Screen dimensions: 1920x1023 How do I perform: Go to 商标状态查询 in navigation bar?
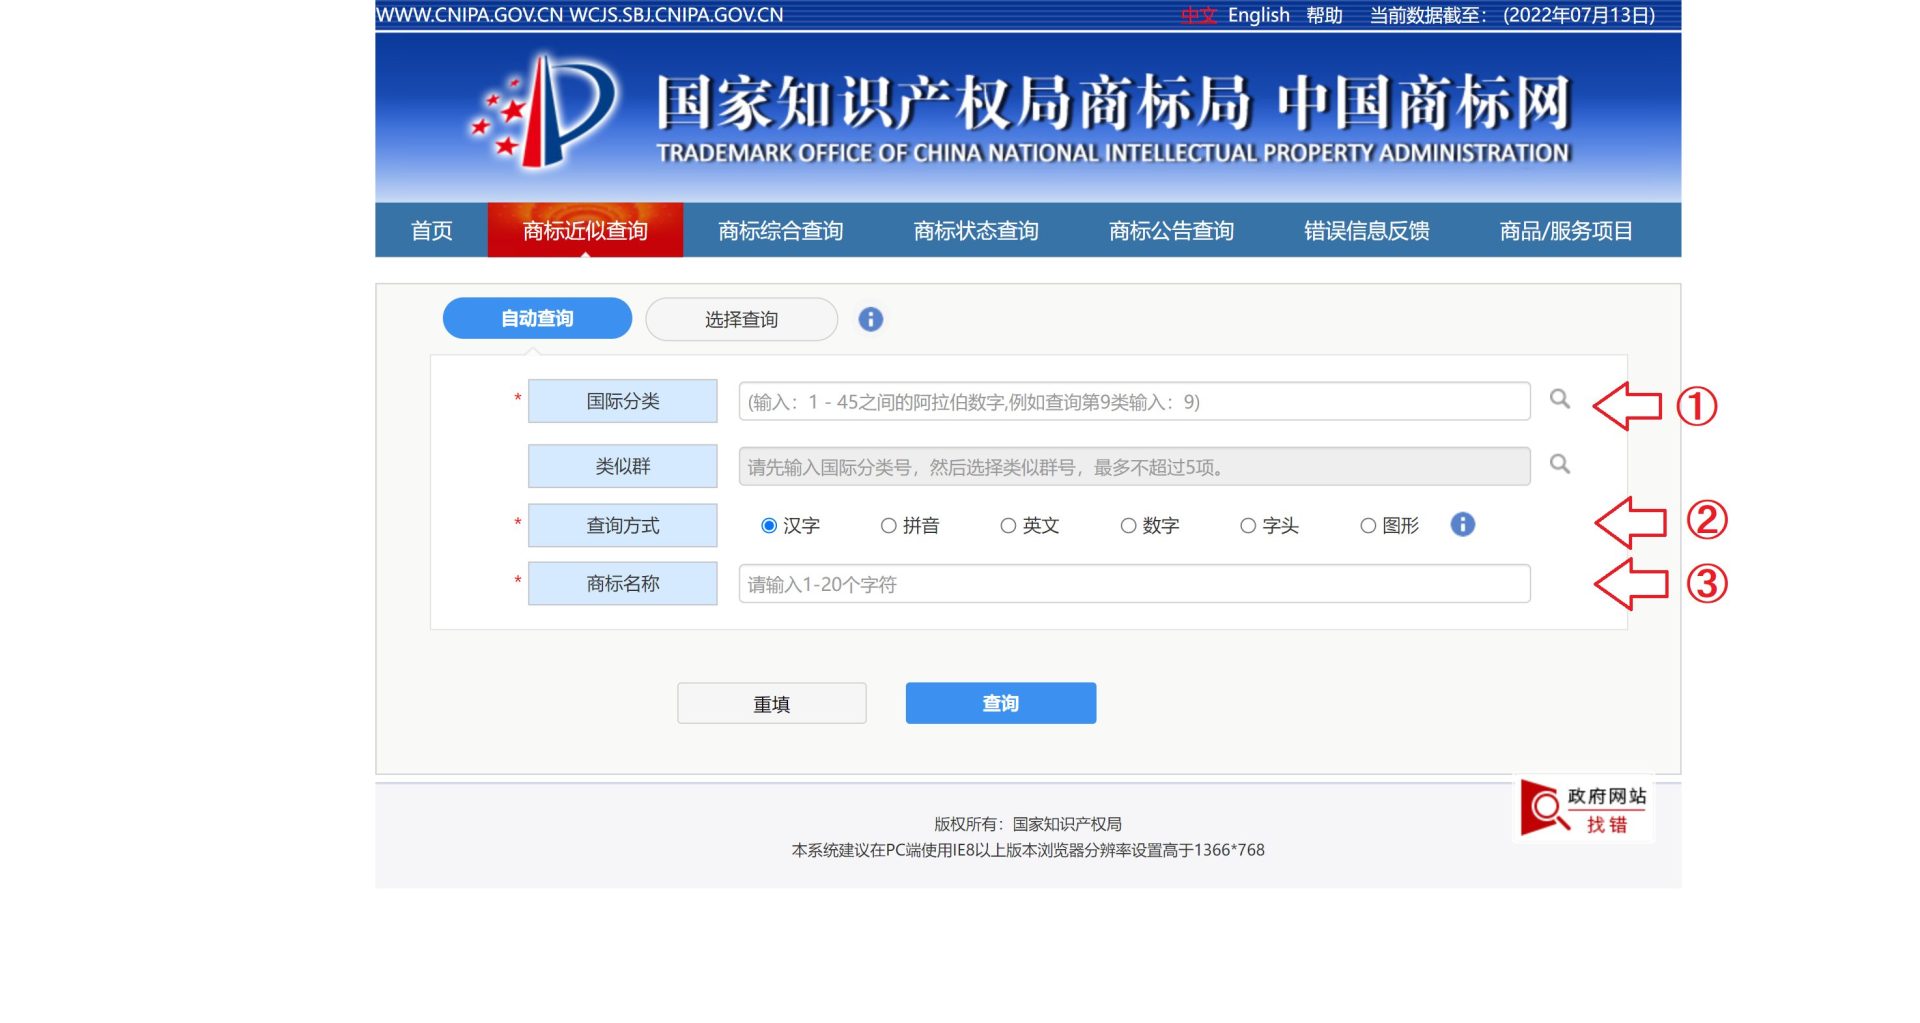pyautogui.click(x=975, y=231)
